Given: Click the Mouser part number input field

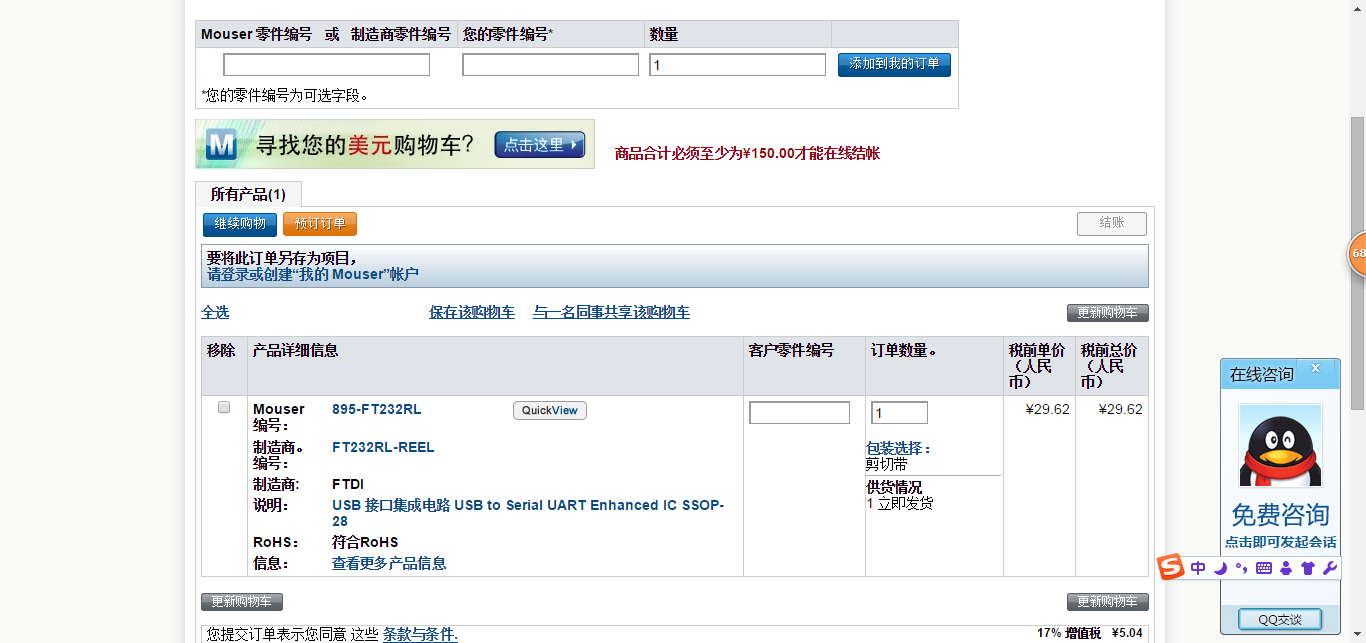Looking at the screenshot, I should [326, 65].
